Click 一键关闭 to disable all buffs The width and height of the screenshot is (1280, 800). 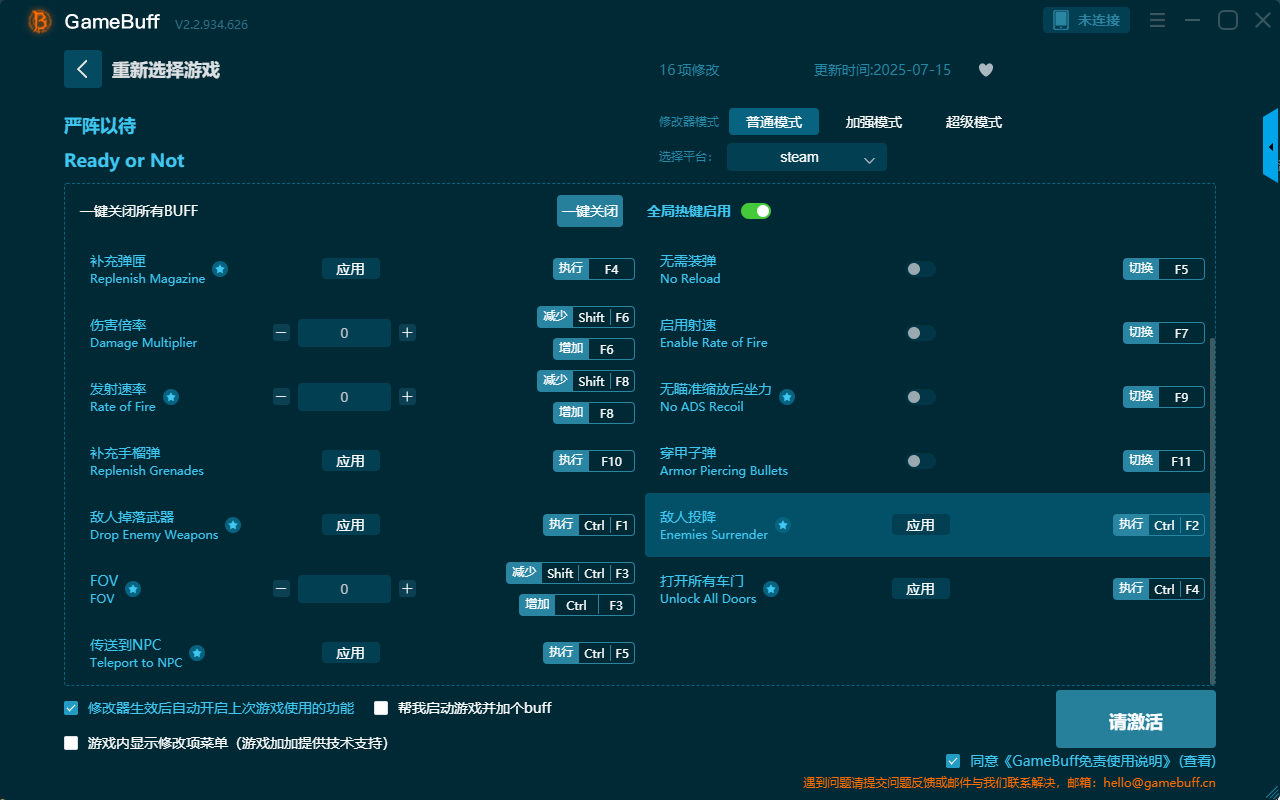click(x=589, y=211)
